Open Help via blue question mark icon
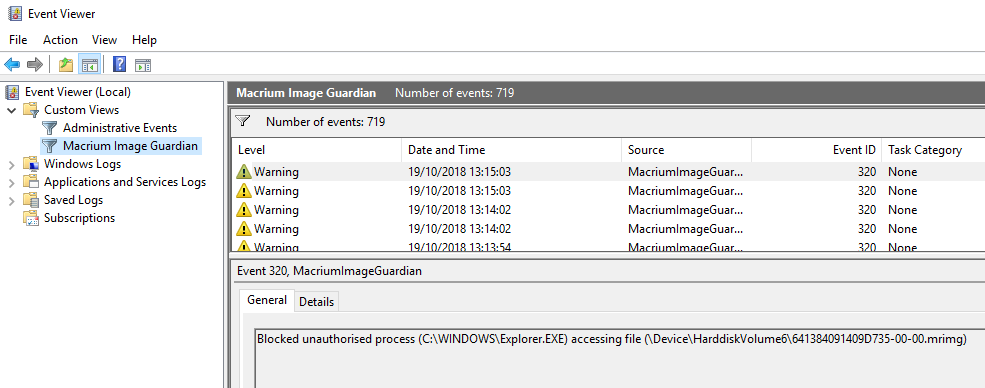The width and height of the screenshot is (985, 388). click(x=119, y=64)
